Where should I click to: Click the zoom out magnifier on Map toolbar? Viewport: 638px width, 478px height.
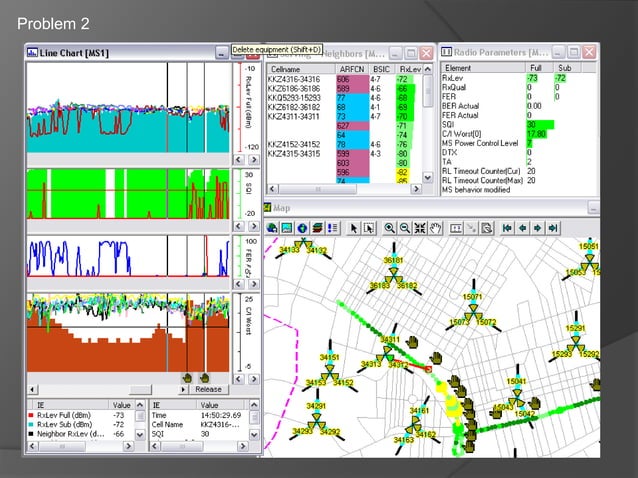click(x=404, y=228)
